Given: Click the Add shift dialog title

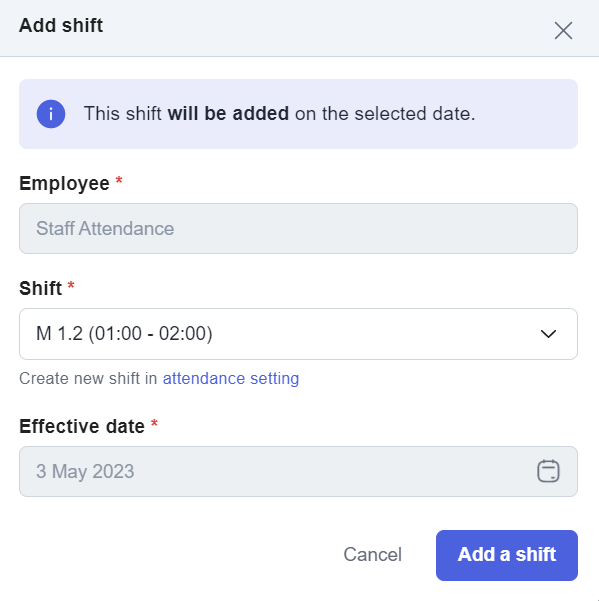Looking at the screenshot, I should [x=61, y=26].
